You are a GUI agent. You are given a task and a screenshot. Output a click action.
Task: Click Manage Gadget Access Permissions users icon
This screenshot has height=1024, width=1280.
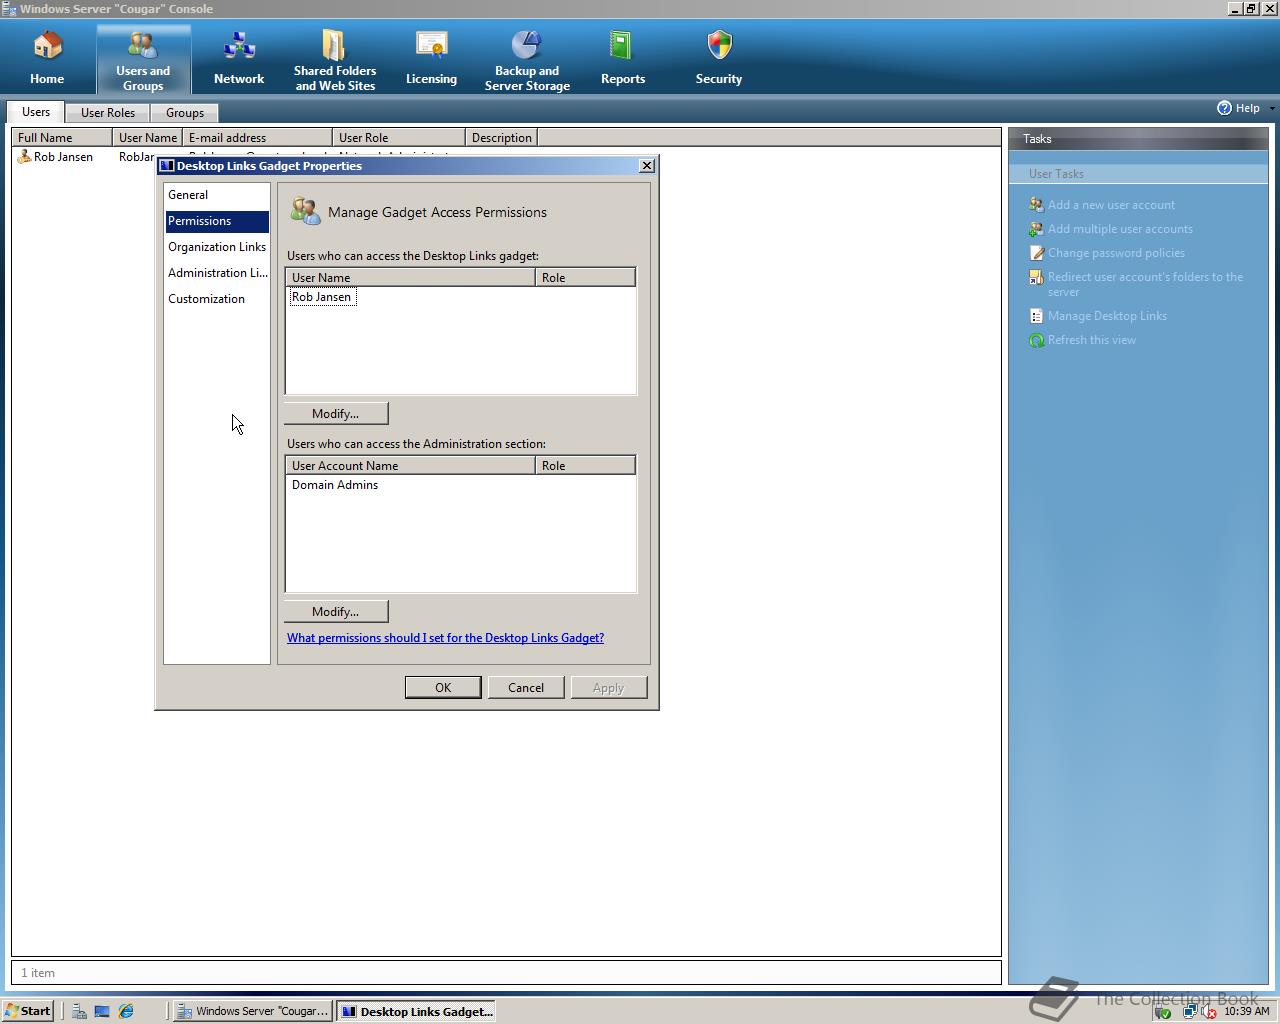pyautogui.click(x=305, y=211)
